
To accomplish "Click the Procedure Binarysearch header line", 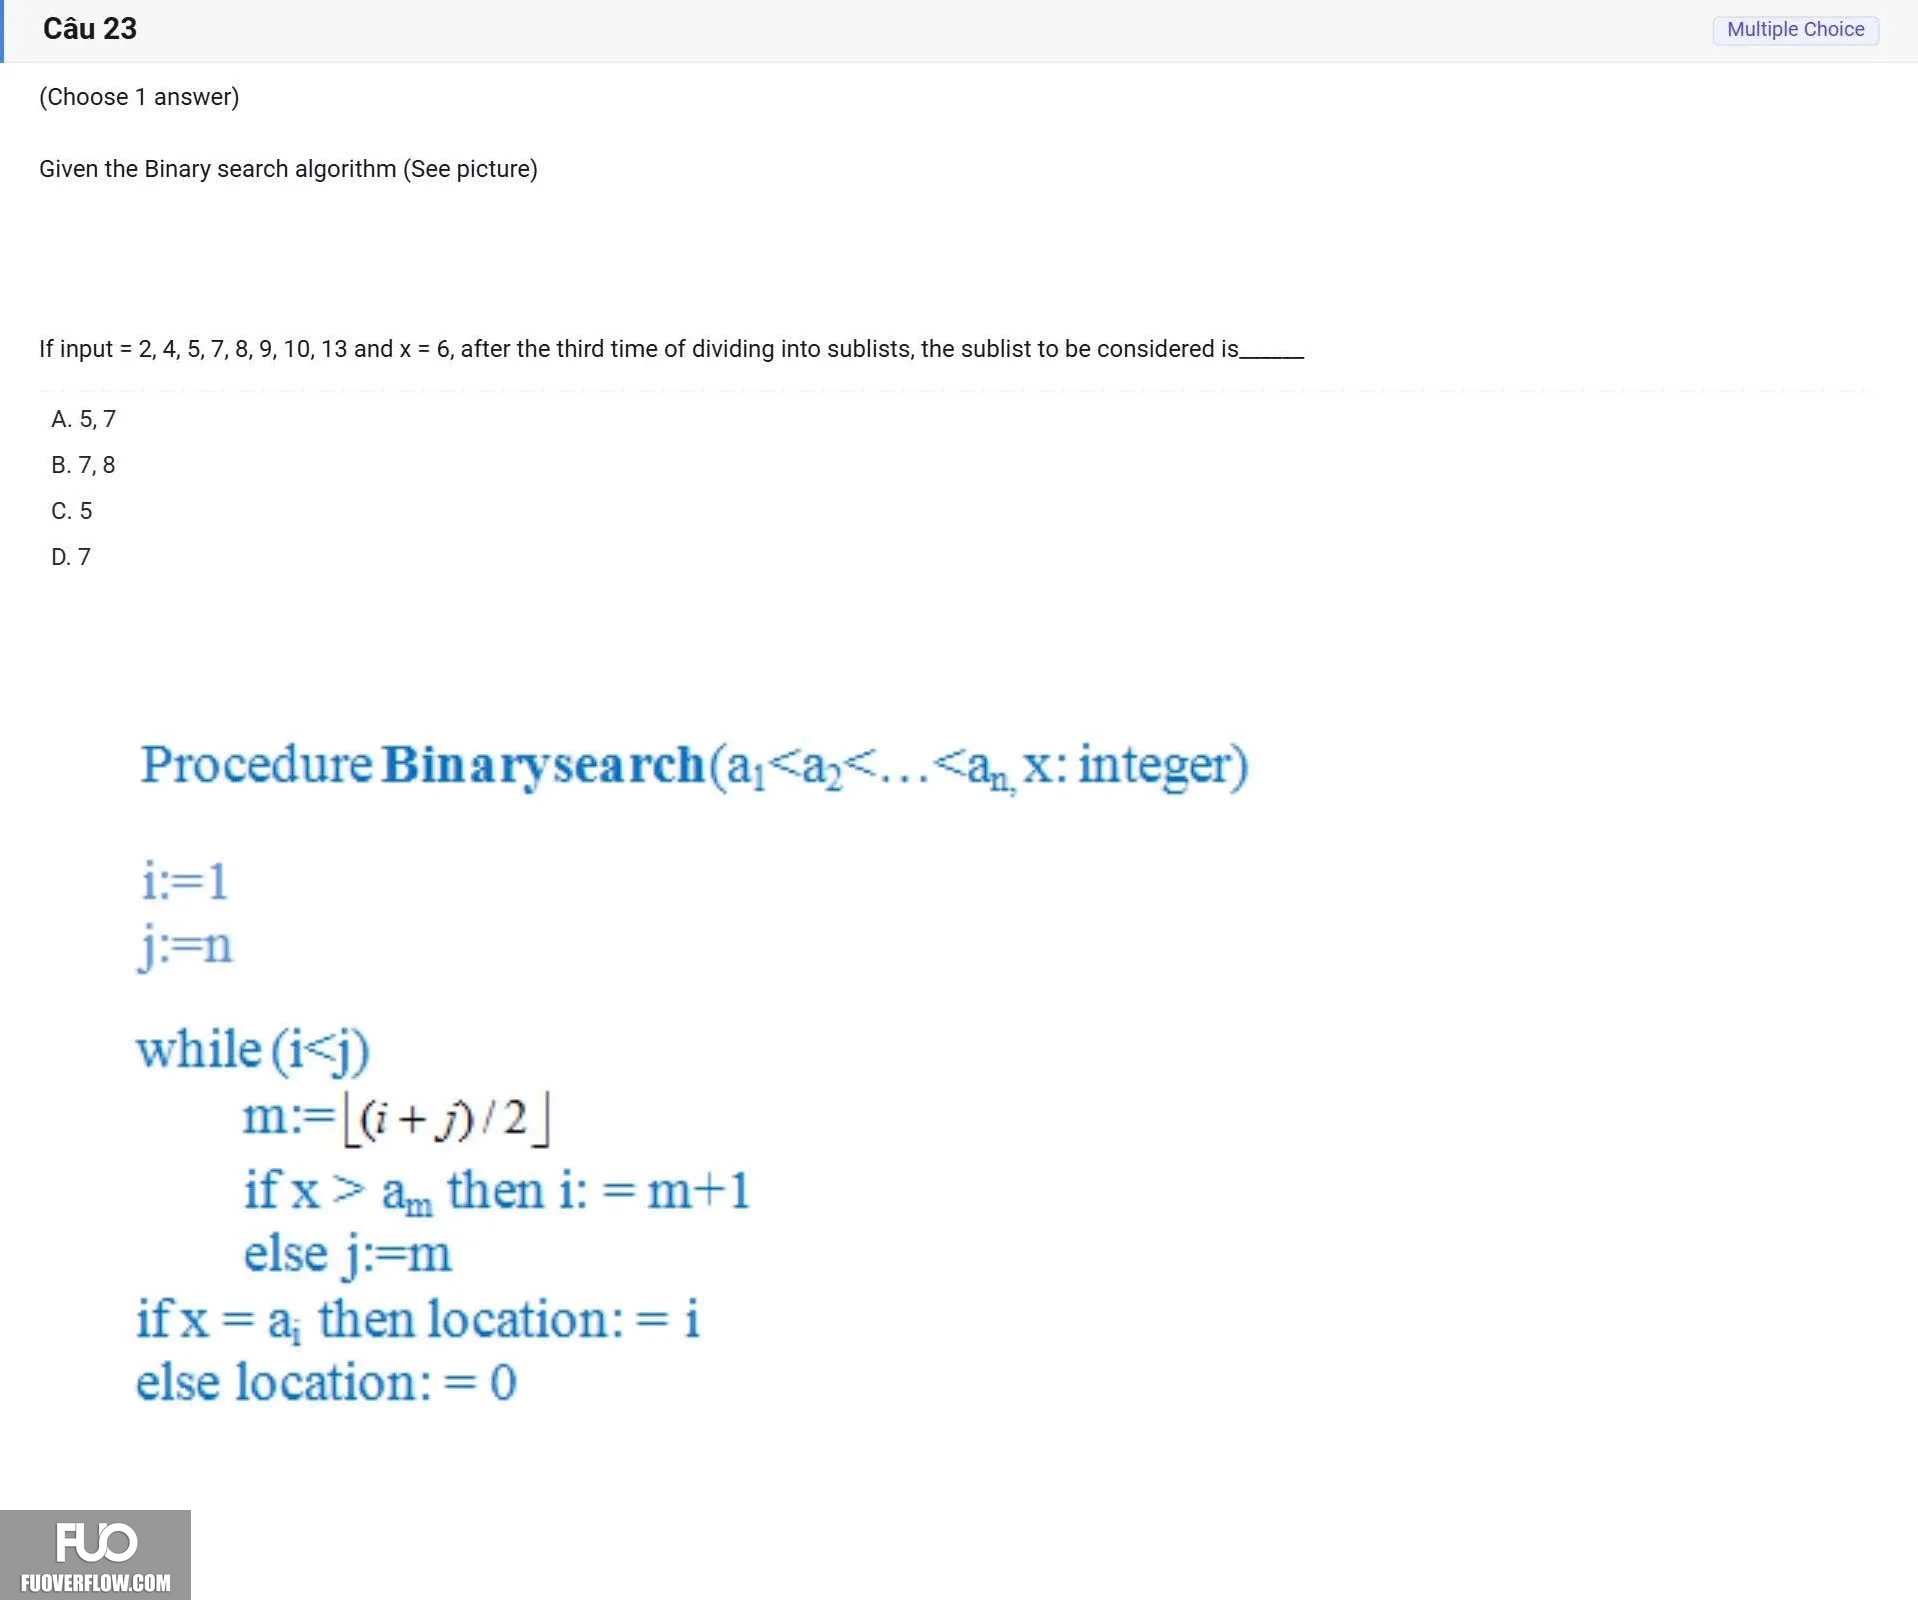I will [x=693, y=767].
